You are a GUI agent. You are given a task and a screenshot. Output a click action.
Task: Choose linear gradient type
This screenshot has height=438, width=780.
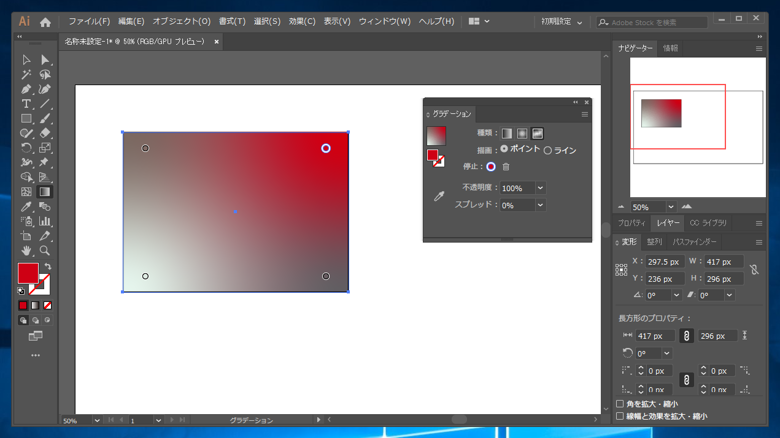point(507,133)
